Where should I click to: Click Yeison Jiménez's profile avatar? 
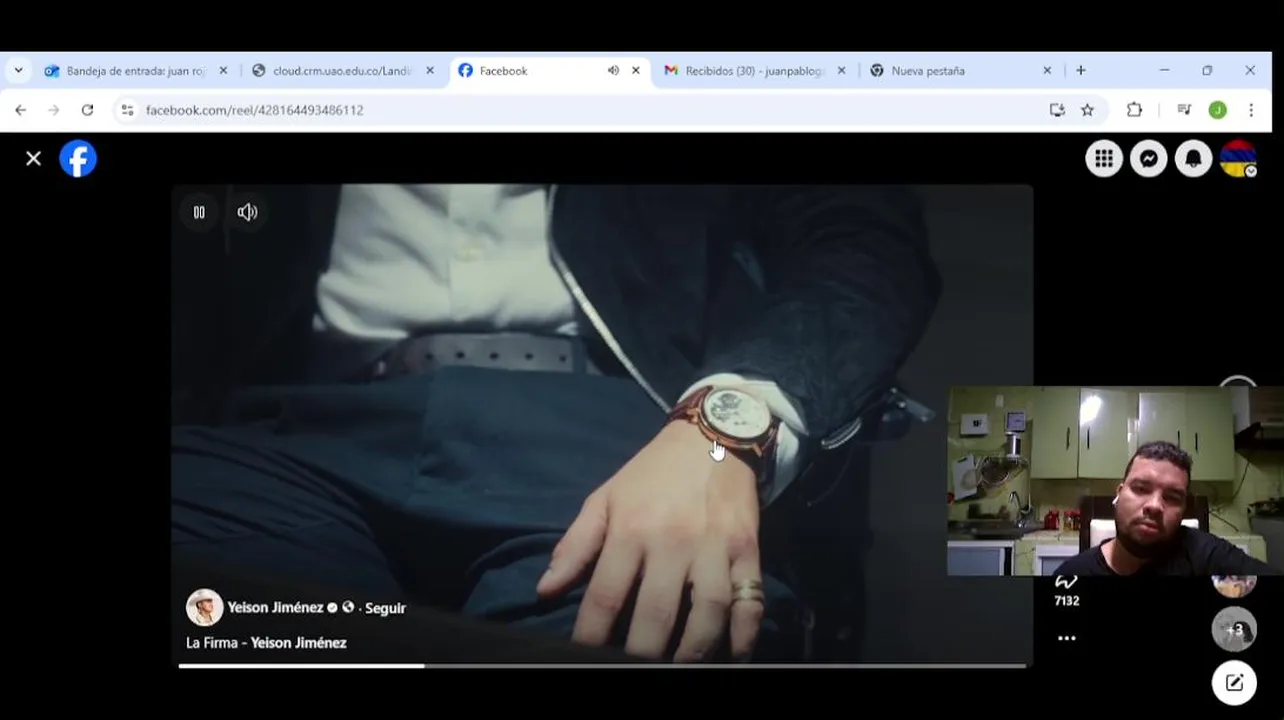pyautogui.click(x=204, y=607)
